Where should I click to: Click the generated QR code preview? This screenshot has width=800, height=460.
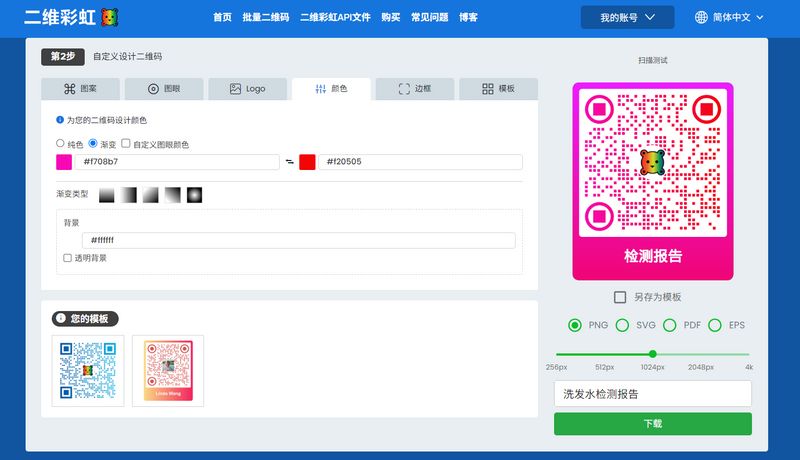(653, 181)
